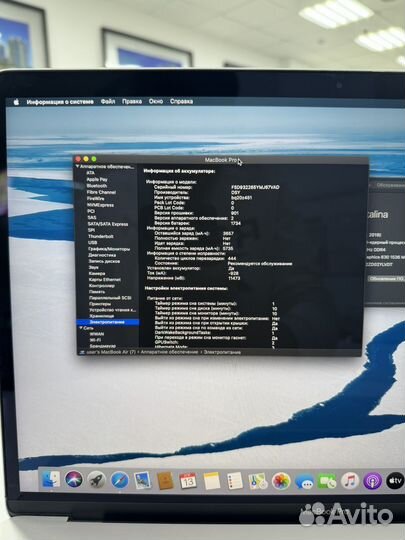
Task: Select Графика/Мониторы in sidebar
Action: click(109, 249)
